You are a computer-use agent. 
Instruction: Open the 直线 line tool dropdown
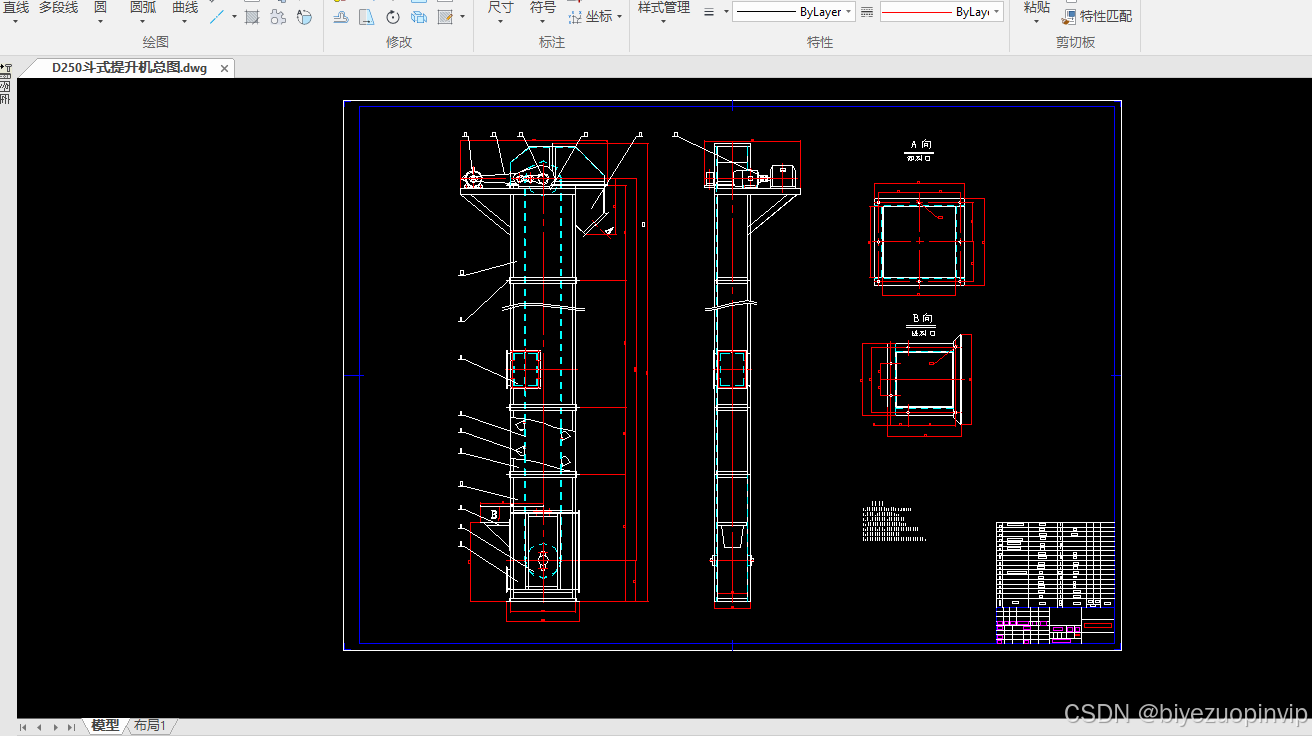point(14,20)
